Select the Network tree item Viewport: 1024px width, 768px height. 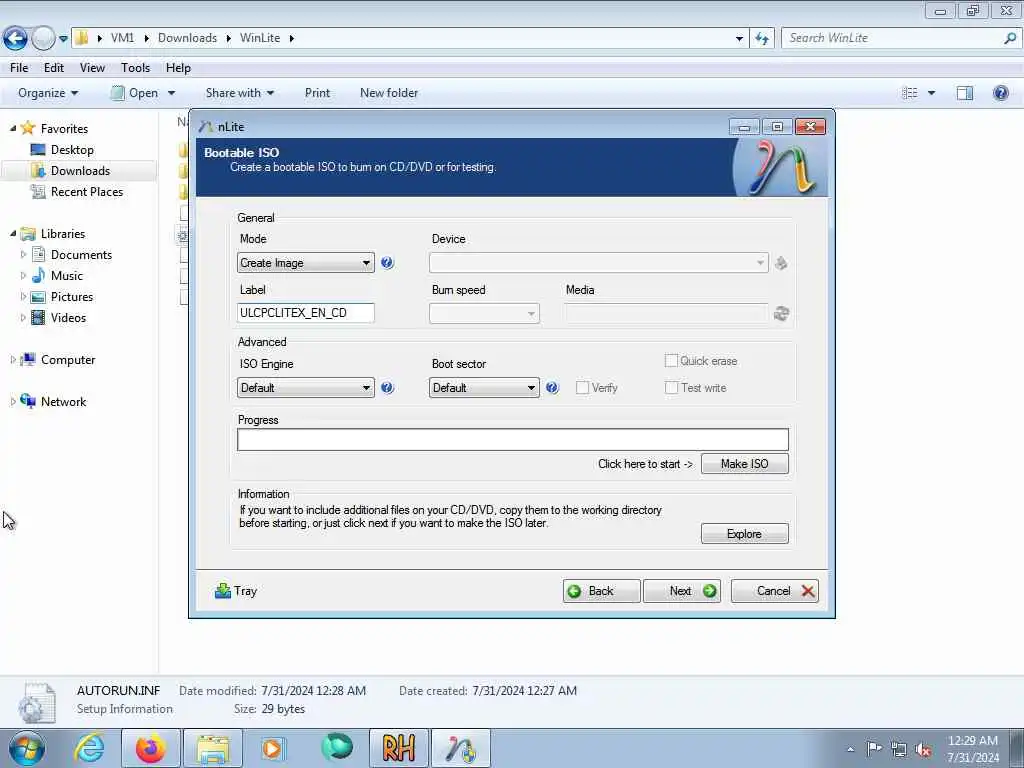coord(63,402)
